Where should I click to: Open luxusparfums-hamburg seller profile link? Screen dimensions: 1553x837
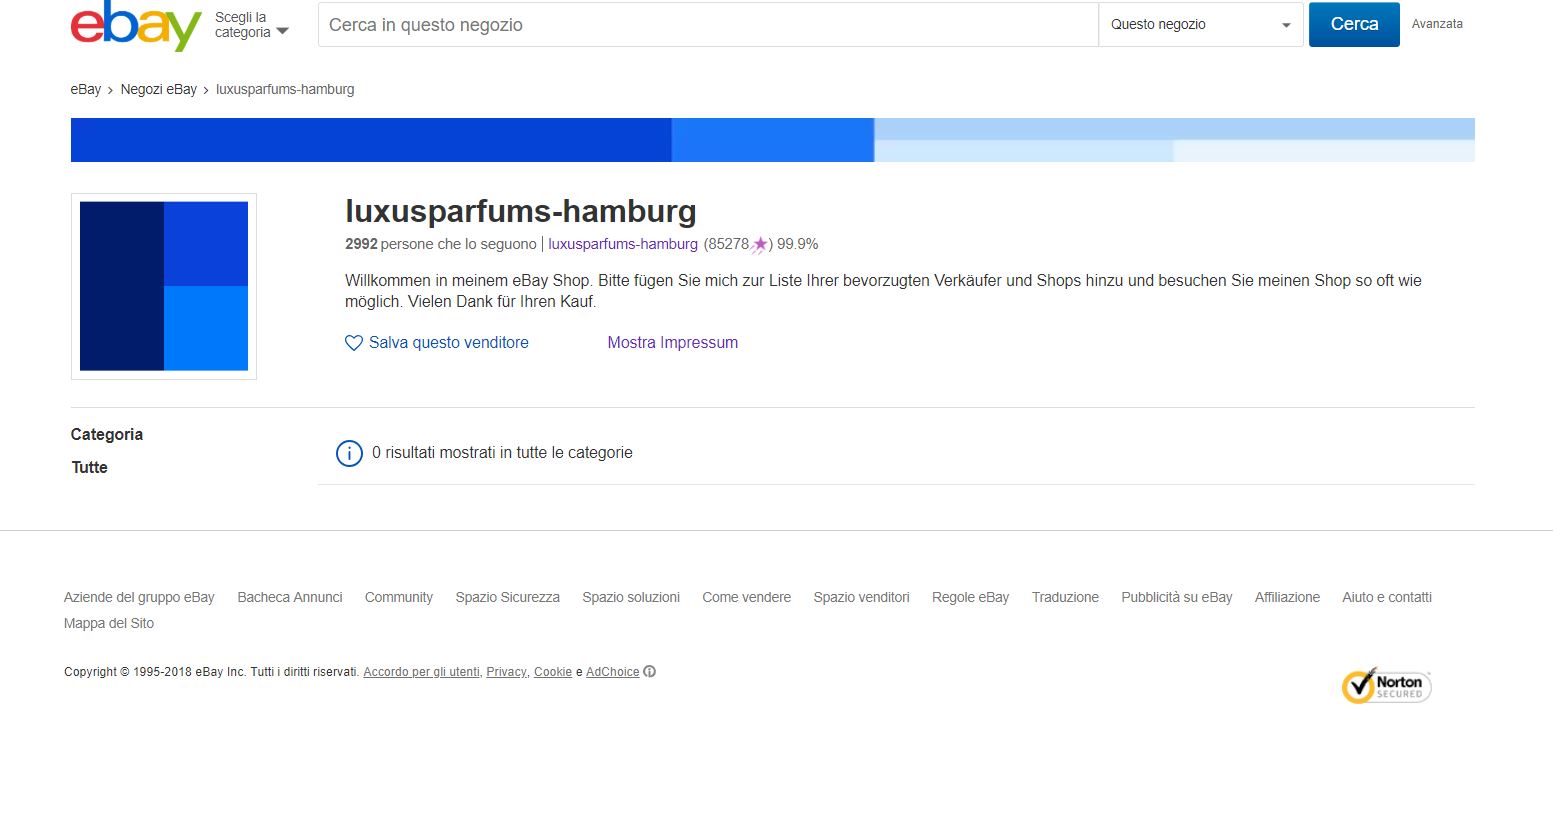click(x=622, y=244)
